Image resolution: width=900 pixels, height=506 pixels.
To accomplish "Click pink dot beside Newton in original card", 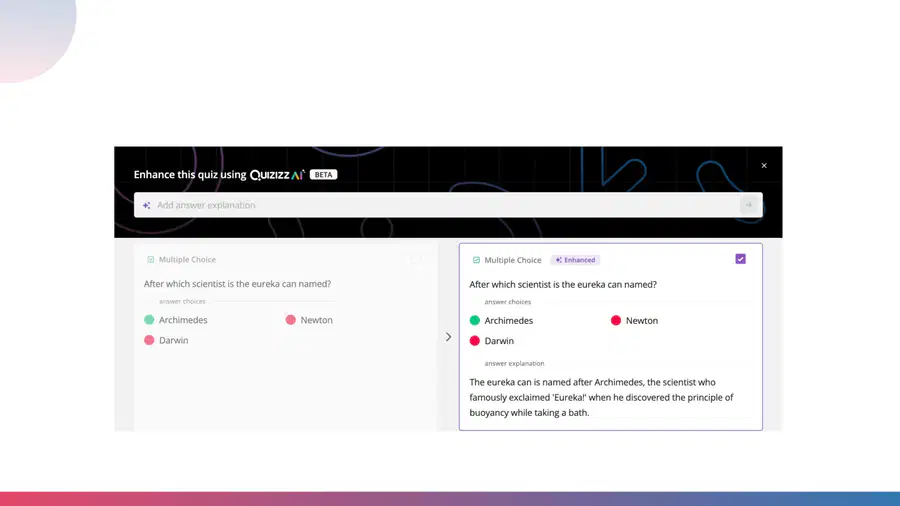I will click(290, 320).
